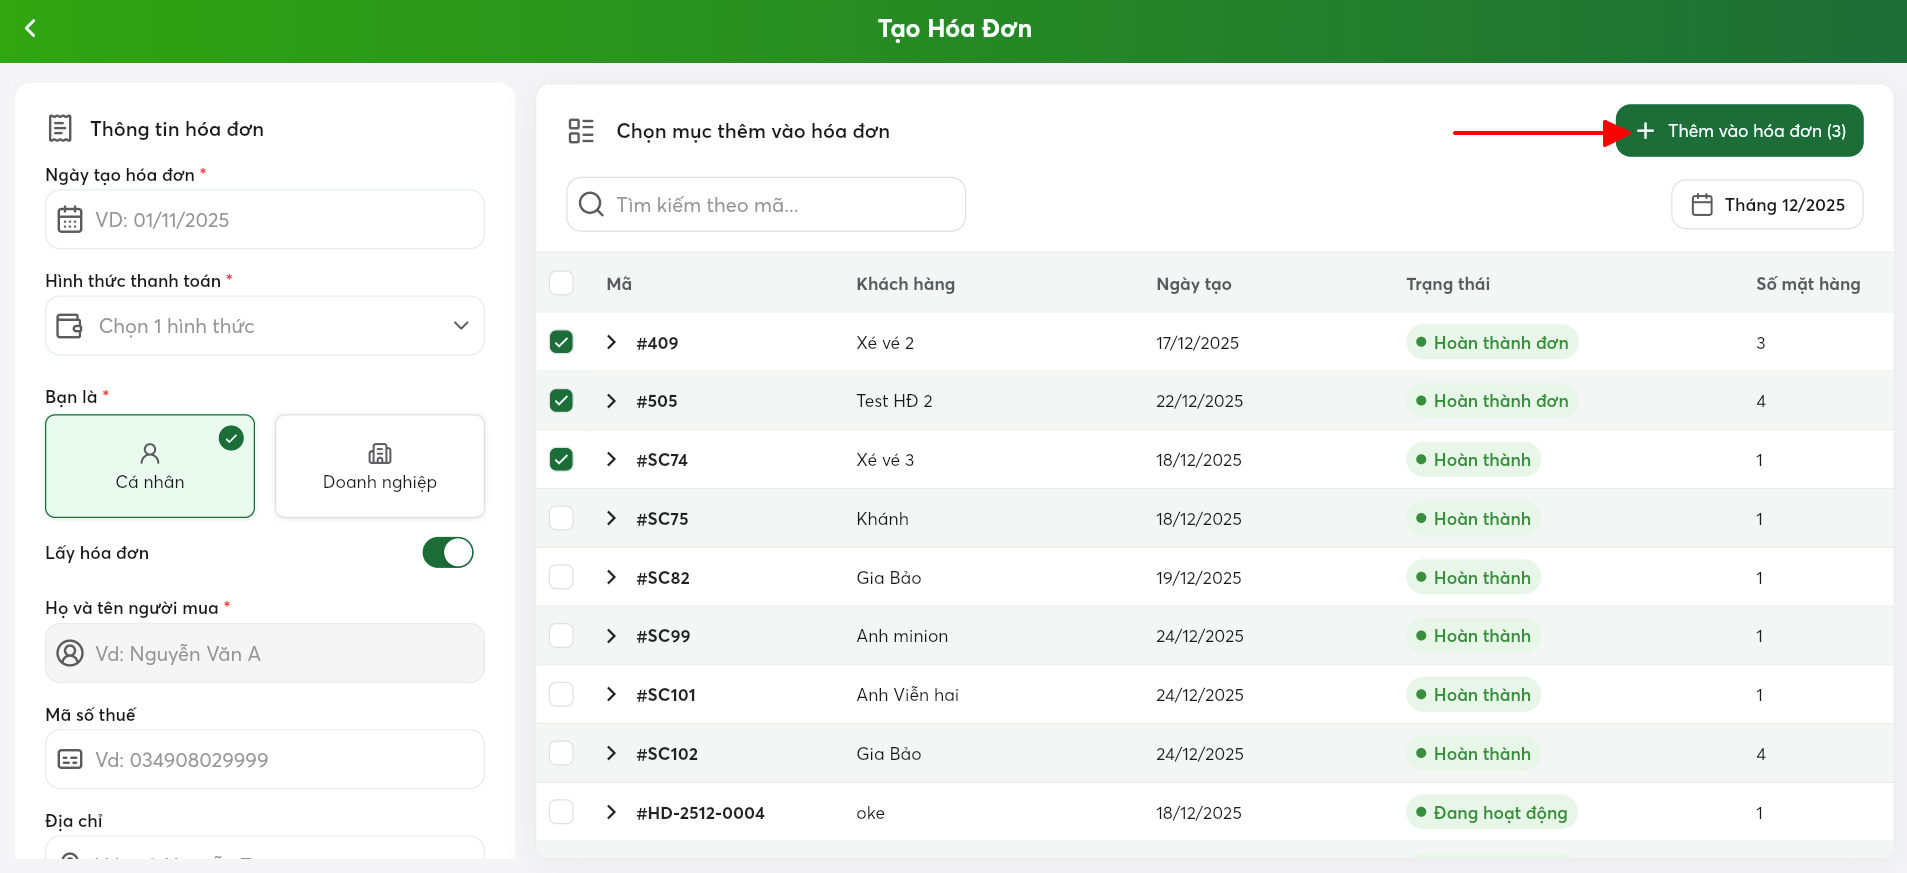Click the calendar icon in invoice date field

tap(70, 219)
